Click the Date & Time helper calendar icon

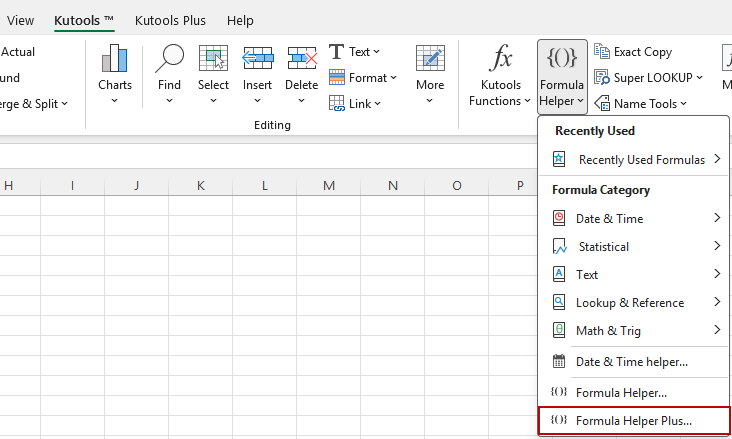click(559, 361)
